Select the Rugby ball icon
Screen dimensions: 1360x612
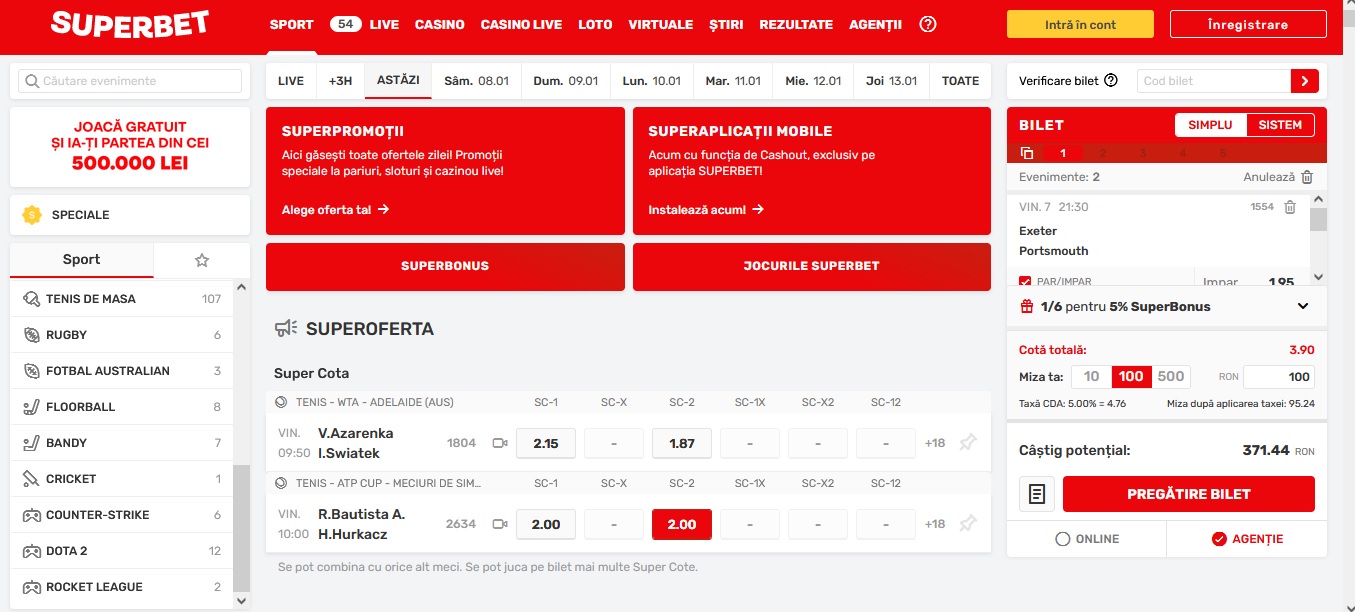pyautogui.click(x=30, y=335)
